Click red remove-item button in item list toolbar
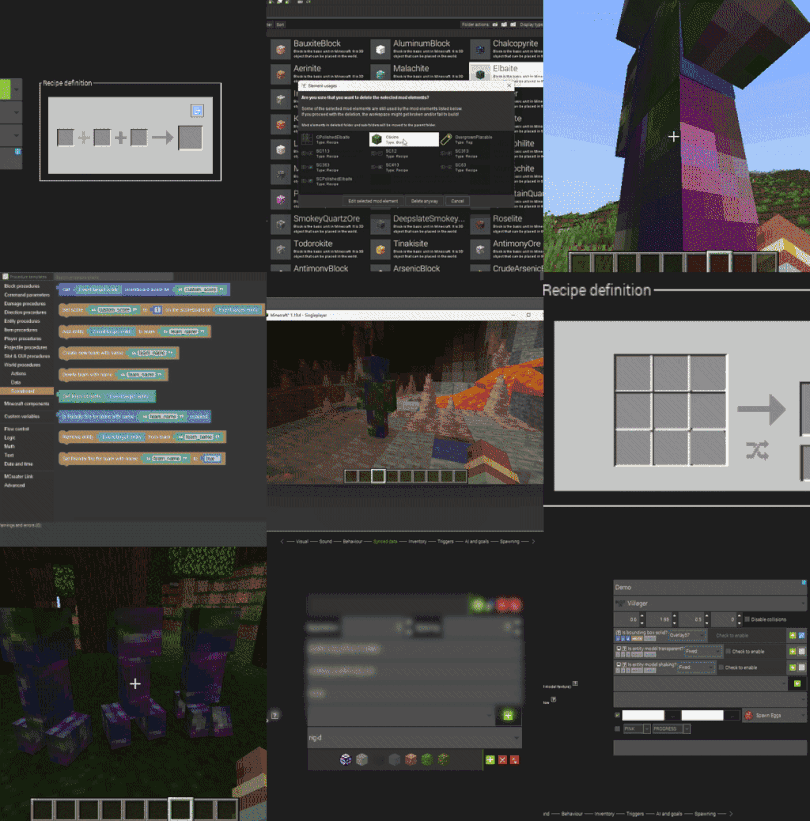The image size is (810, 821). (x=503, y=760)
